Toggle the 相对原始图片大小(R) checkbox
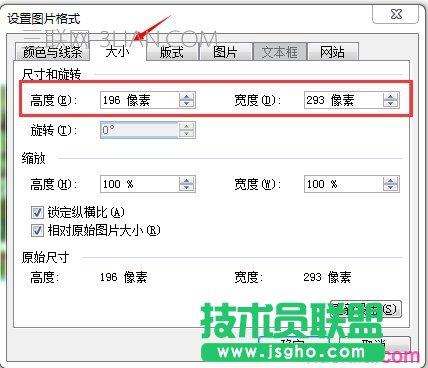This screenshot has width=428, height=368. [37, 230]
